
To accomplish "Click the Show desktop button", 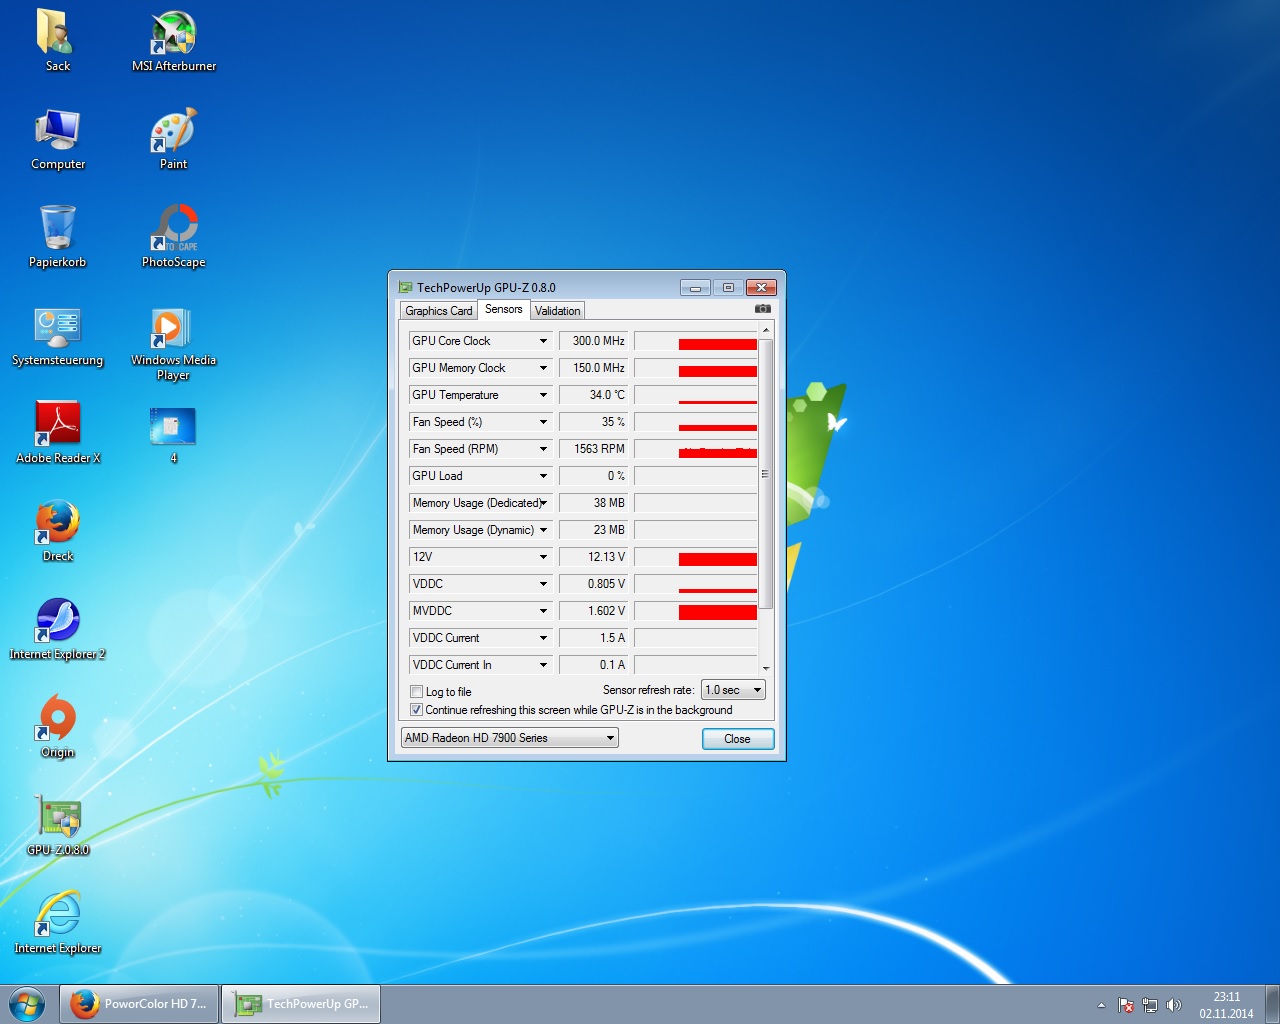I will coord(1272,1004).
